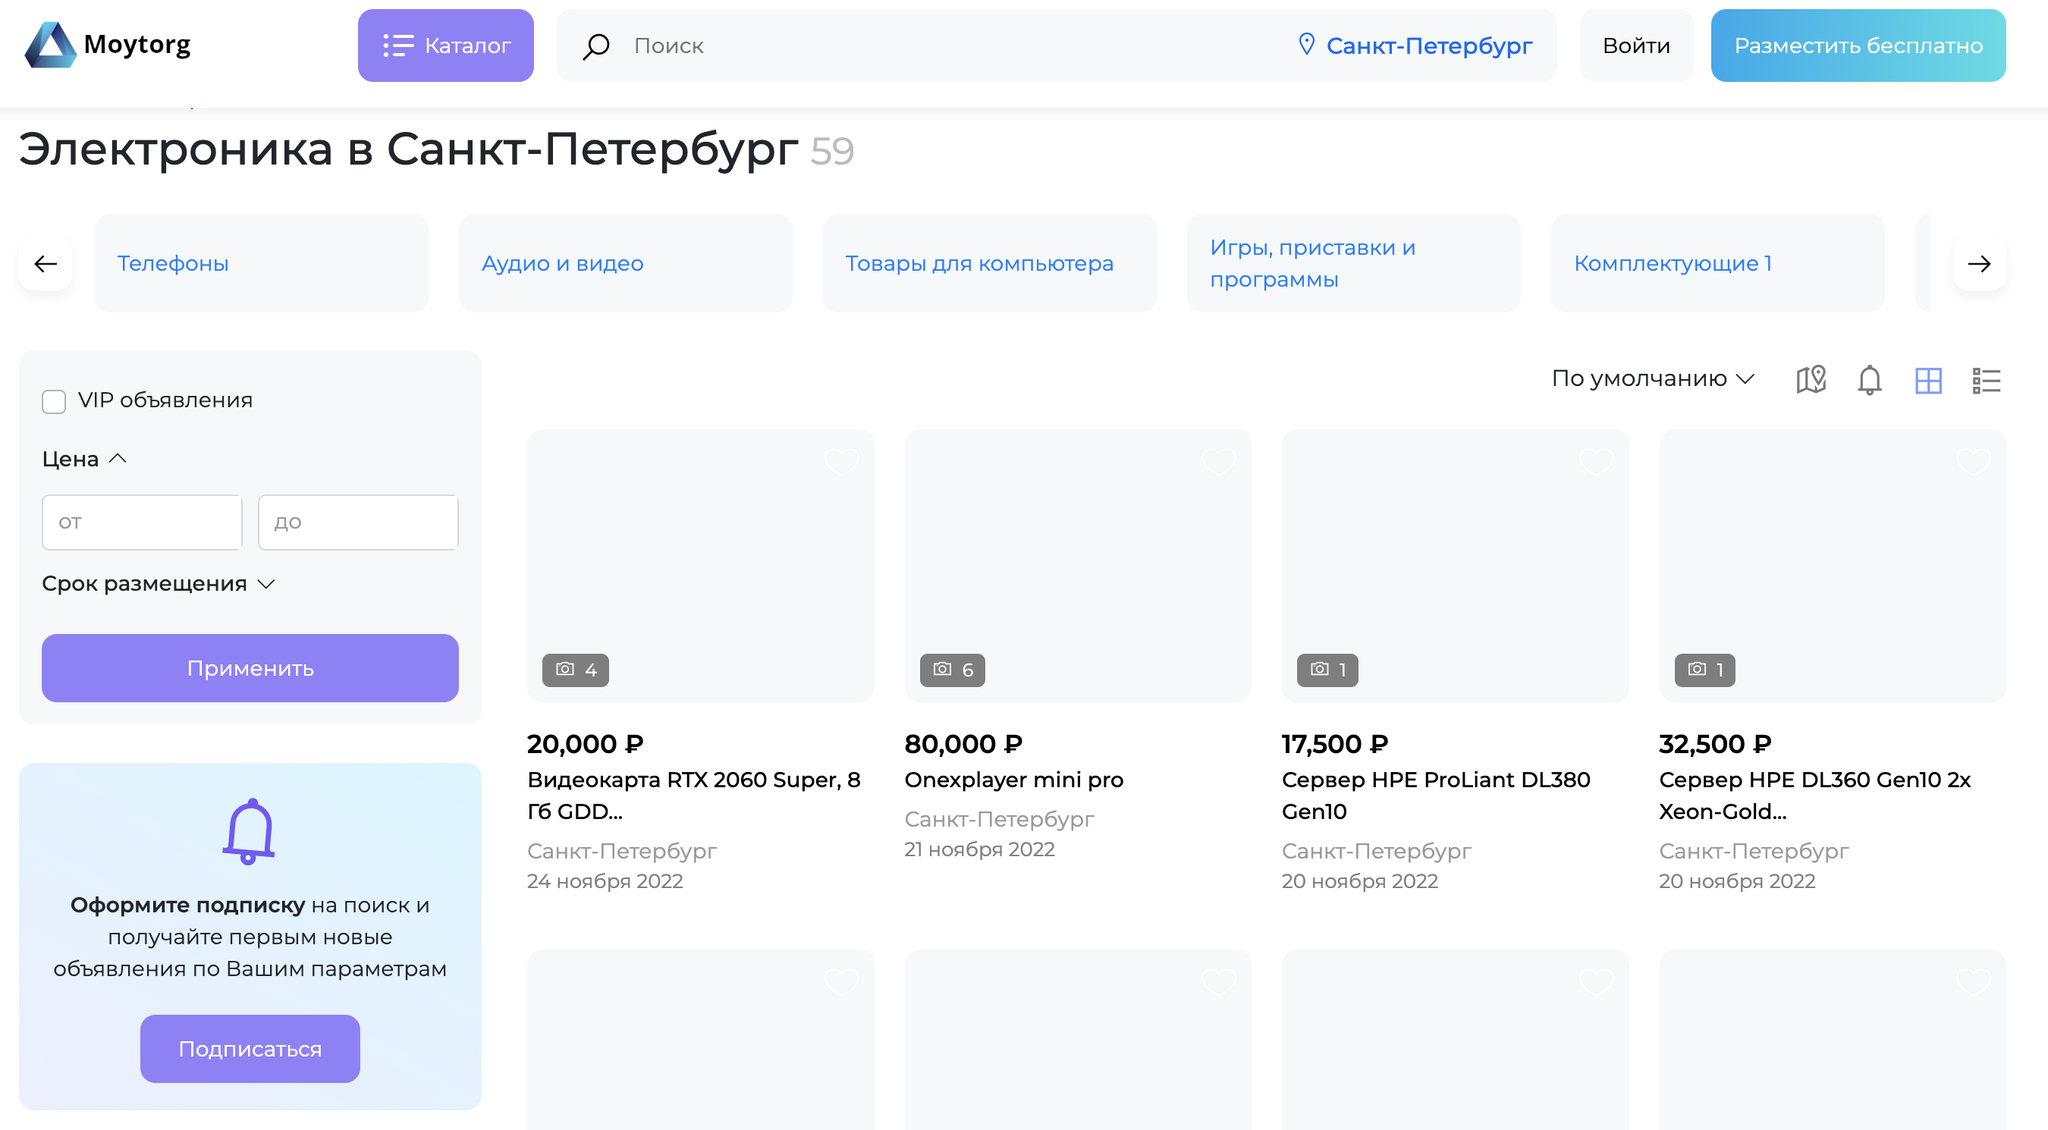Enable VIP объявления checkbox

coord(54,401)
